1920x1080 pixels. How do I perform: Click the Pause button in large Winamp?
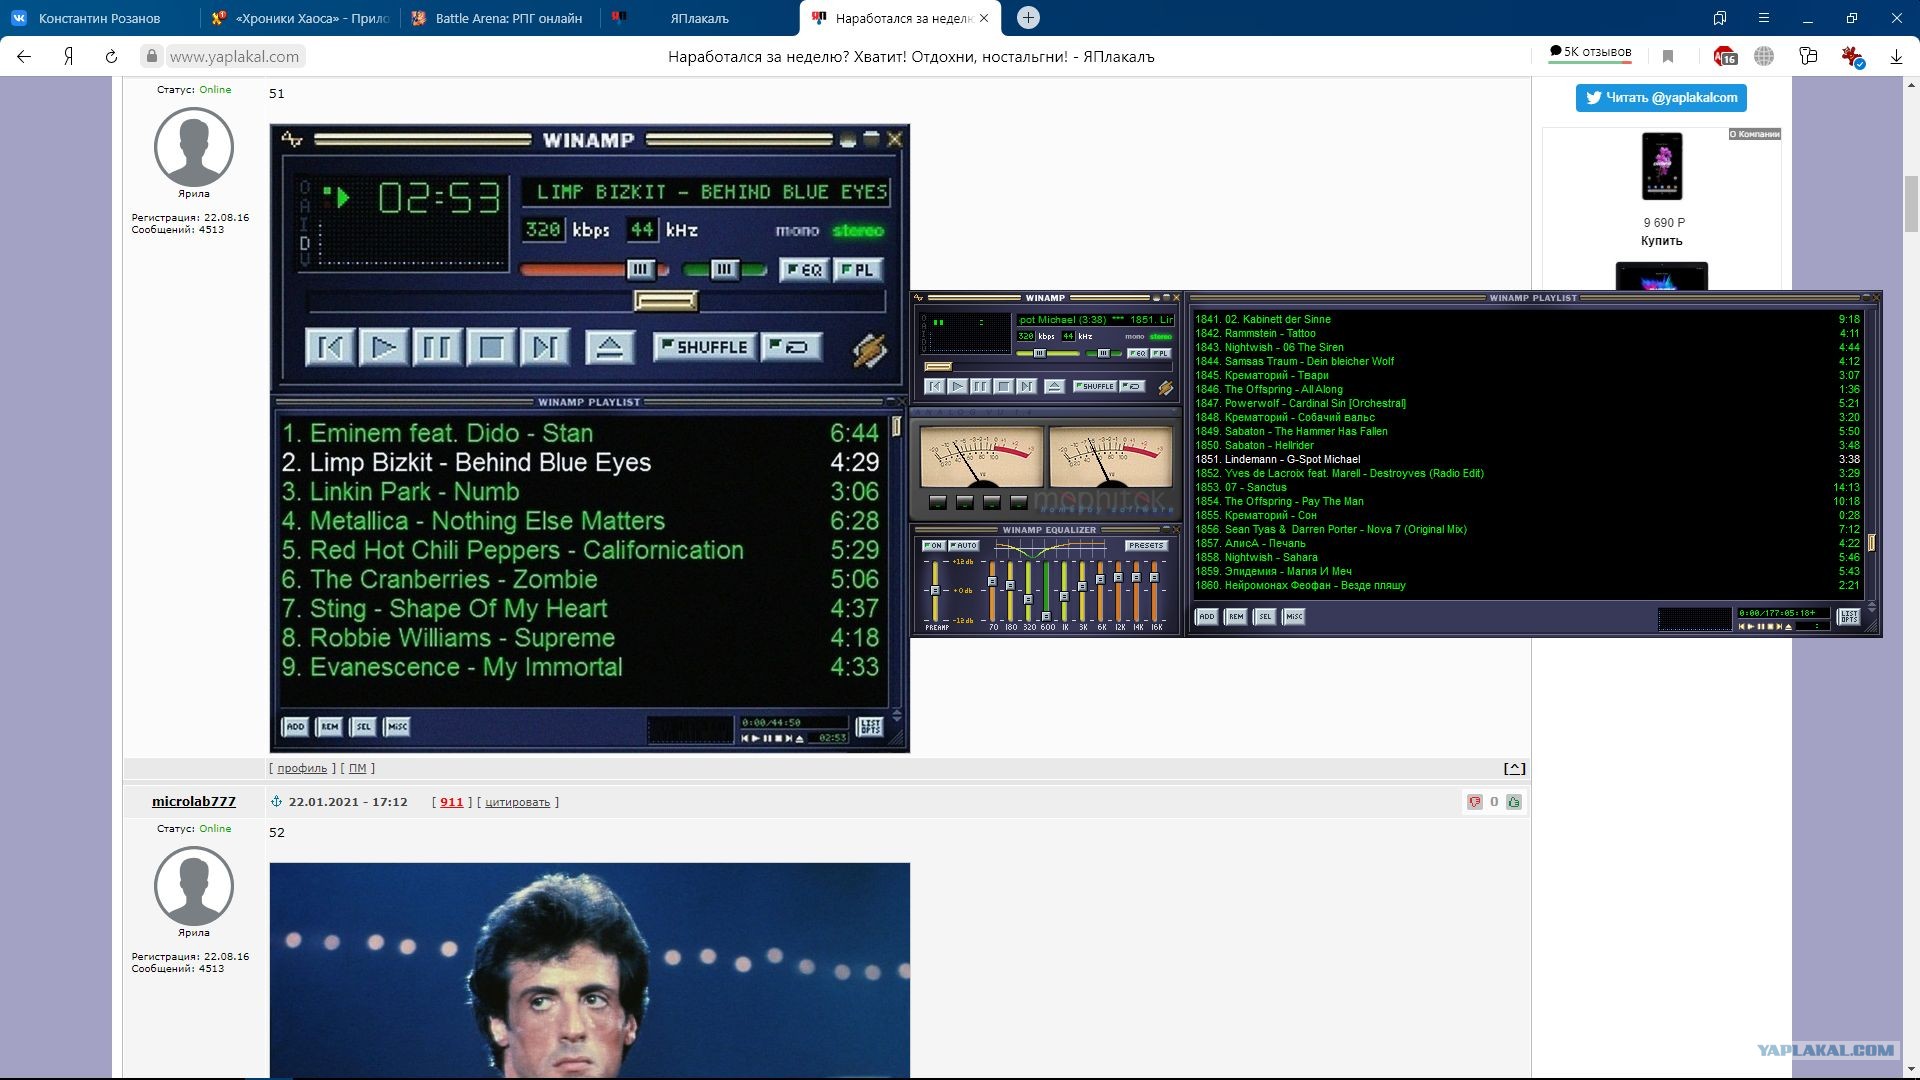point(437,347)
